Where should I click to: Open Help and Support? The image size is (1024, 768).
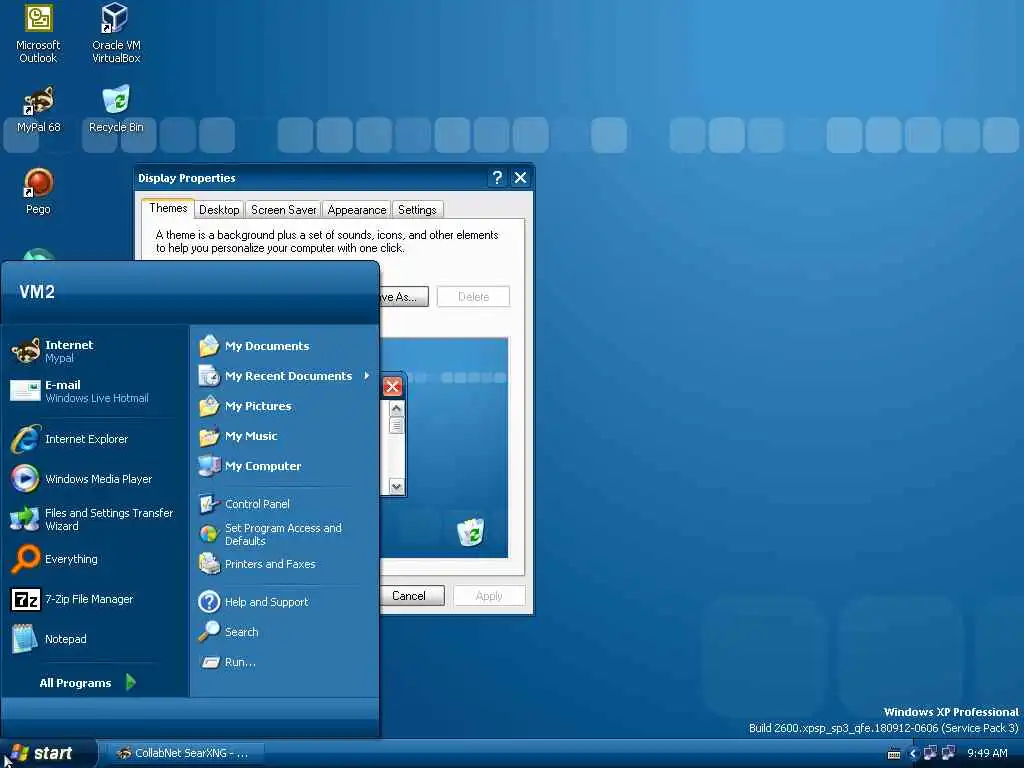pos(284,601)
